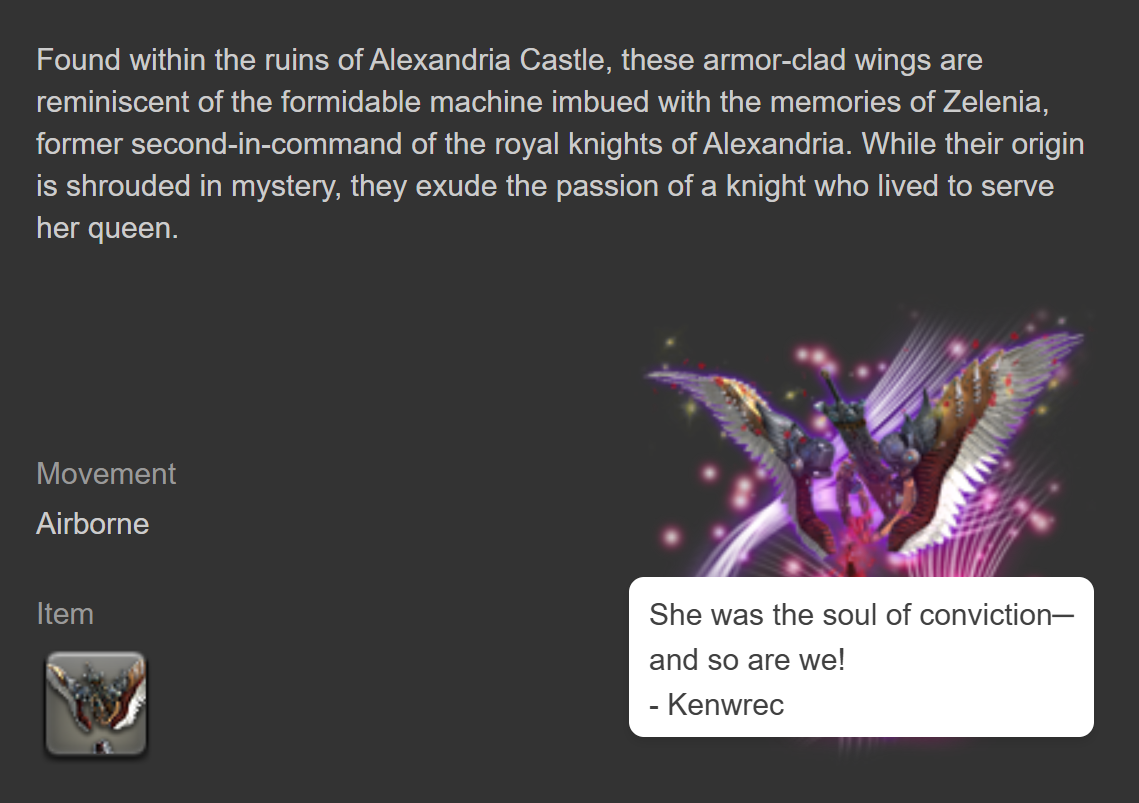
Task: Select the "Airborne" movement value
Action: click(x=93, y=524)
